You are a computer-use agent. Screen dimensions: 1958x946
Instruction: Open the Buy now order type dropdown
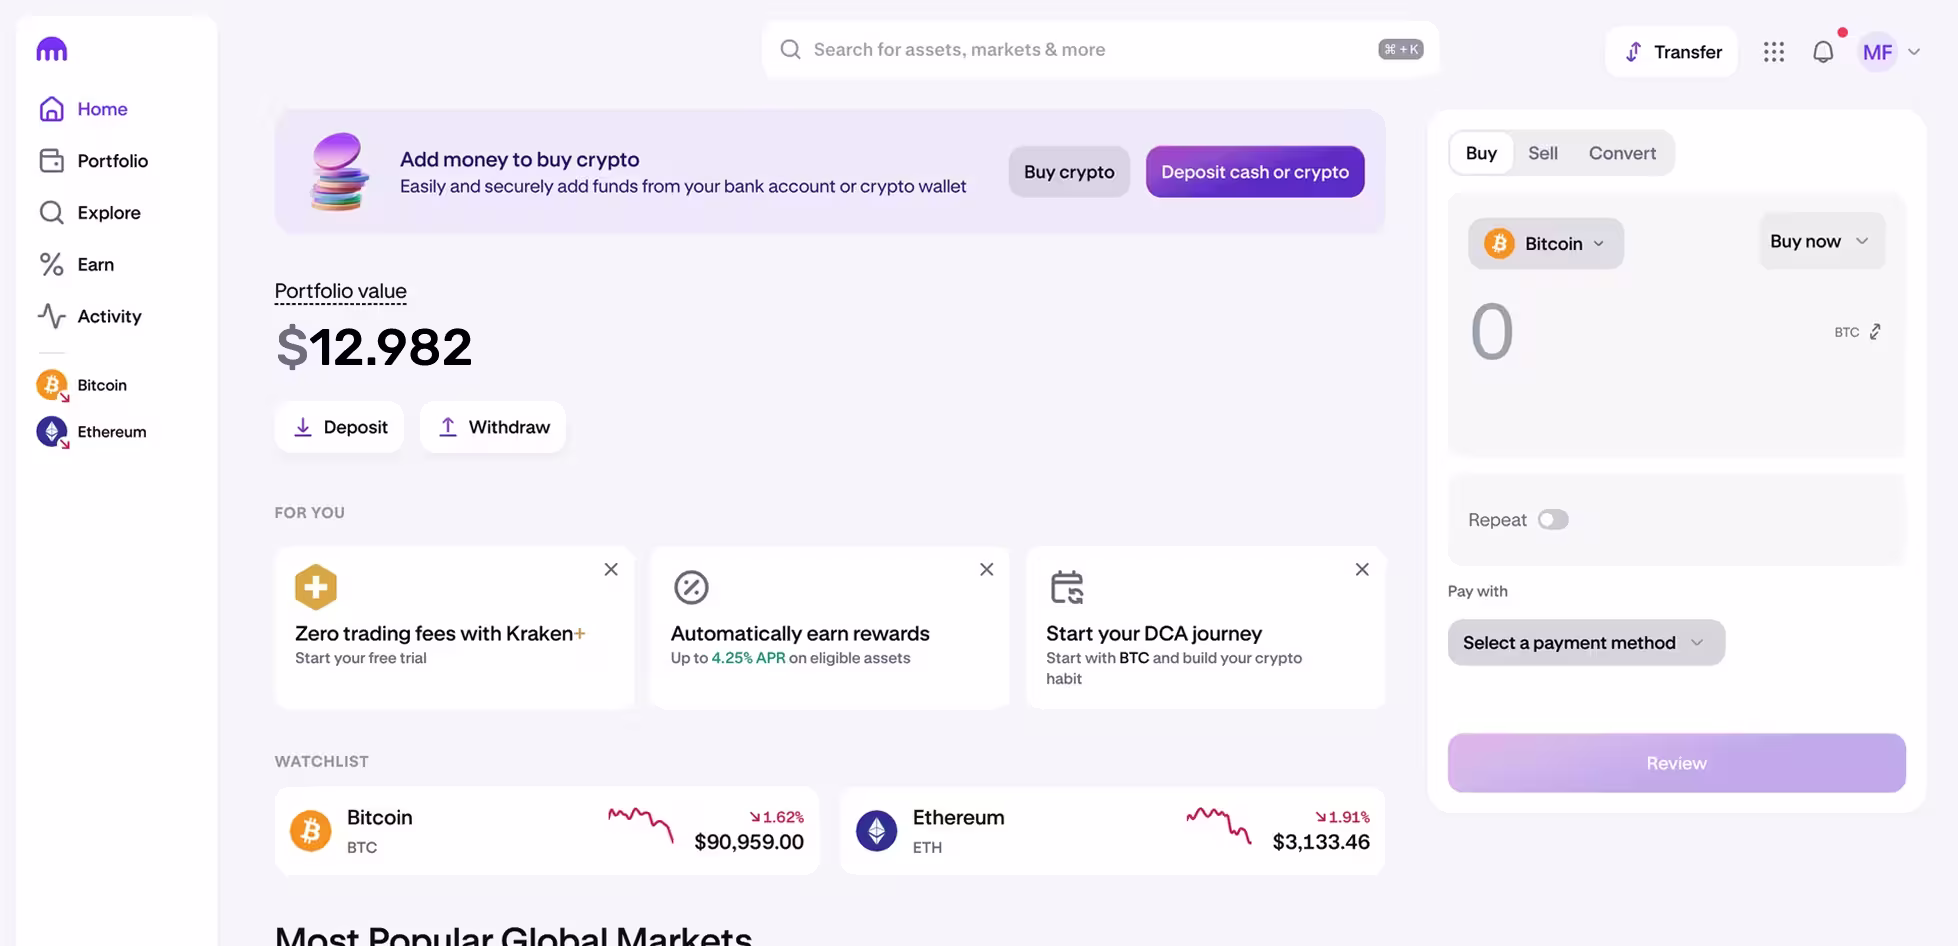(x=1822, y=241)
